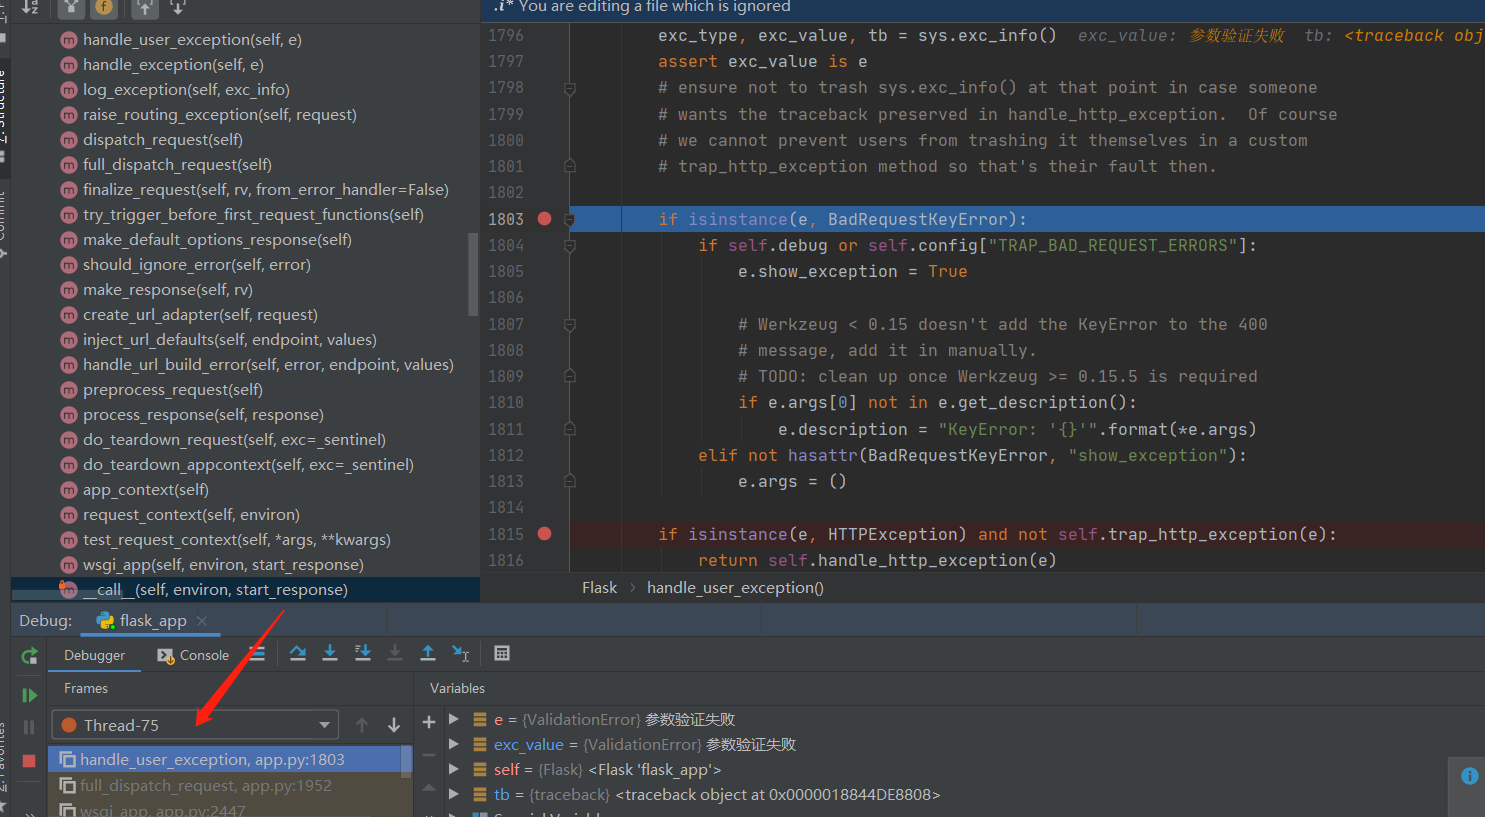This screenshot has height=817, width=1485.
Task: Click the Step Out icon
Action: (428, 653)
